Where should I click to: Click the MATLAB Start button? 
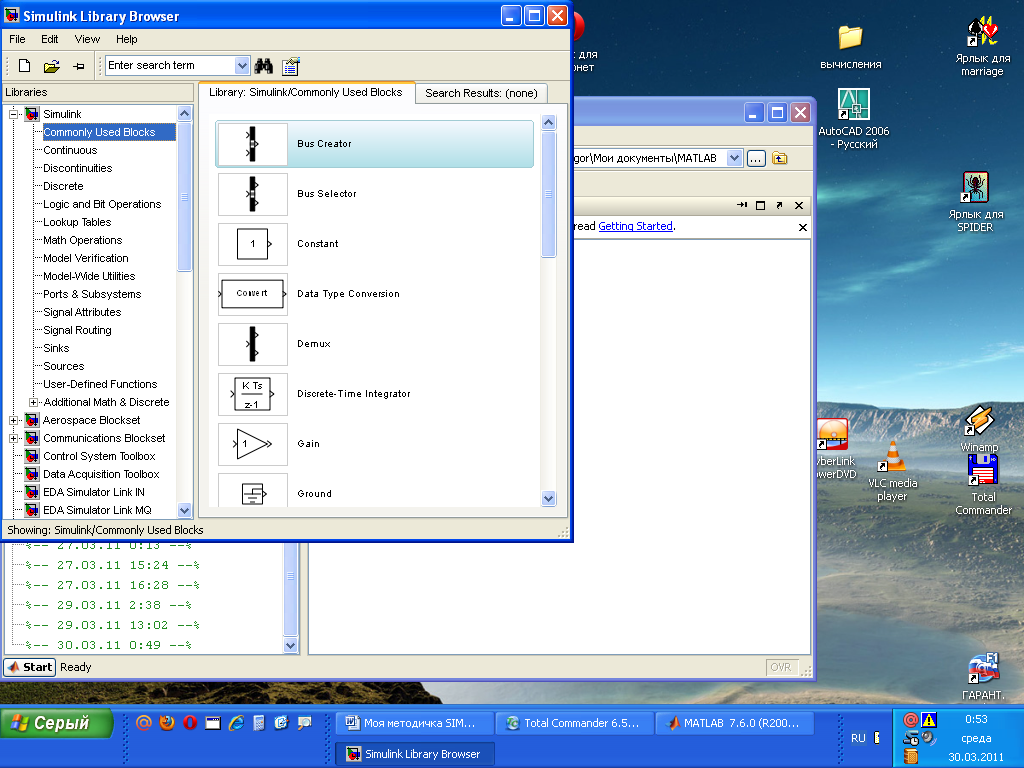pyautogui.click(x=30, y=667)
